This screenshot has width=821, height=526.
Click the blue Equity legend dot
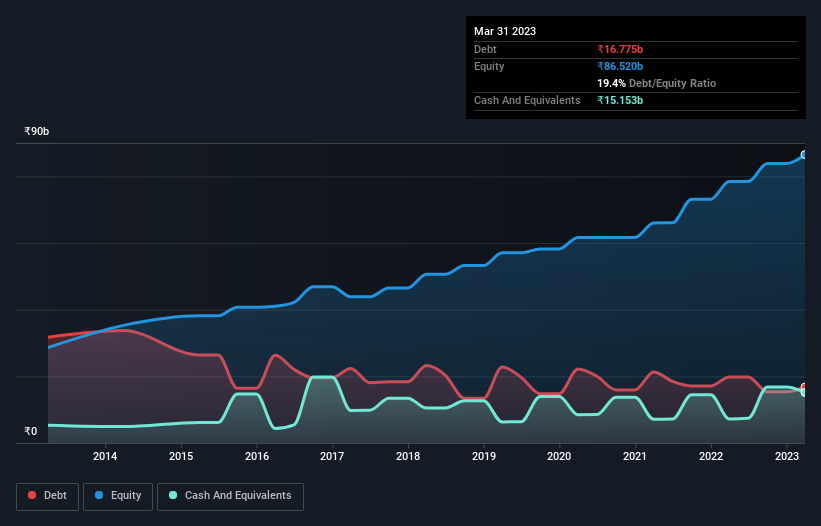[x=99, y=495]
